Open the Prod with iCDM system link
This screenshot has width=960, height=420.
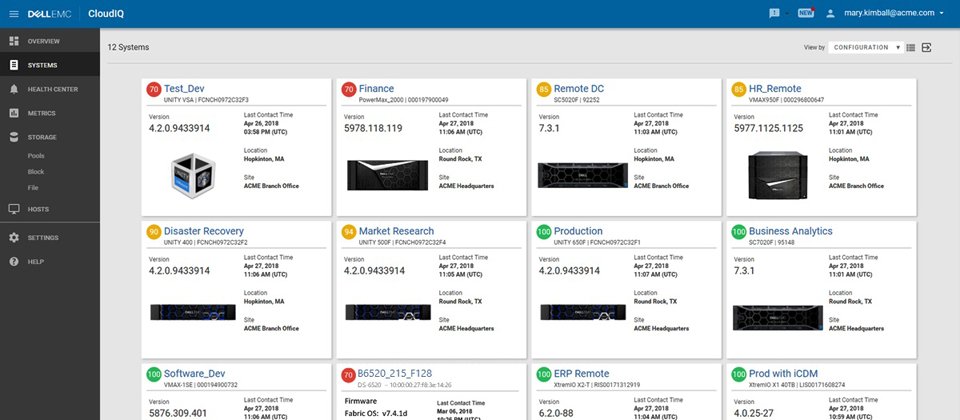(783, 373)
